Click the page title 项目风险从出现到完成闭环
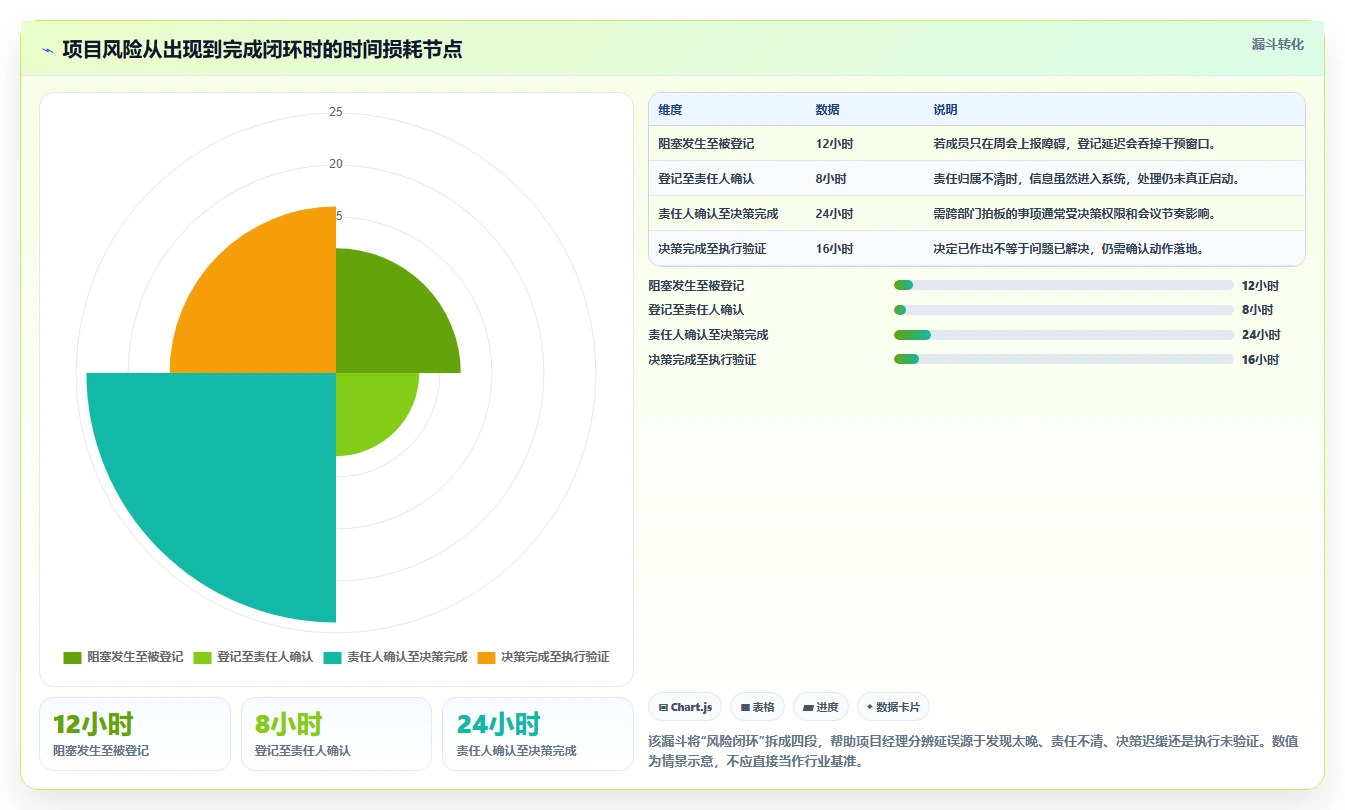 (262, 50)
